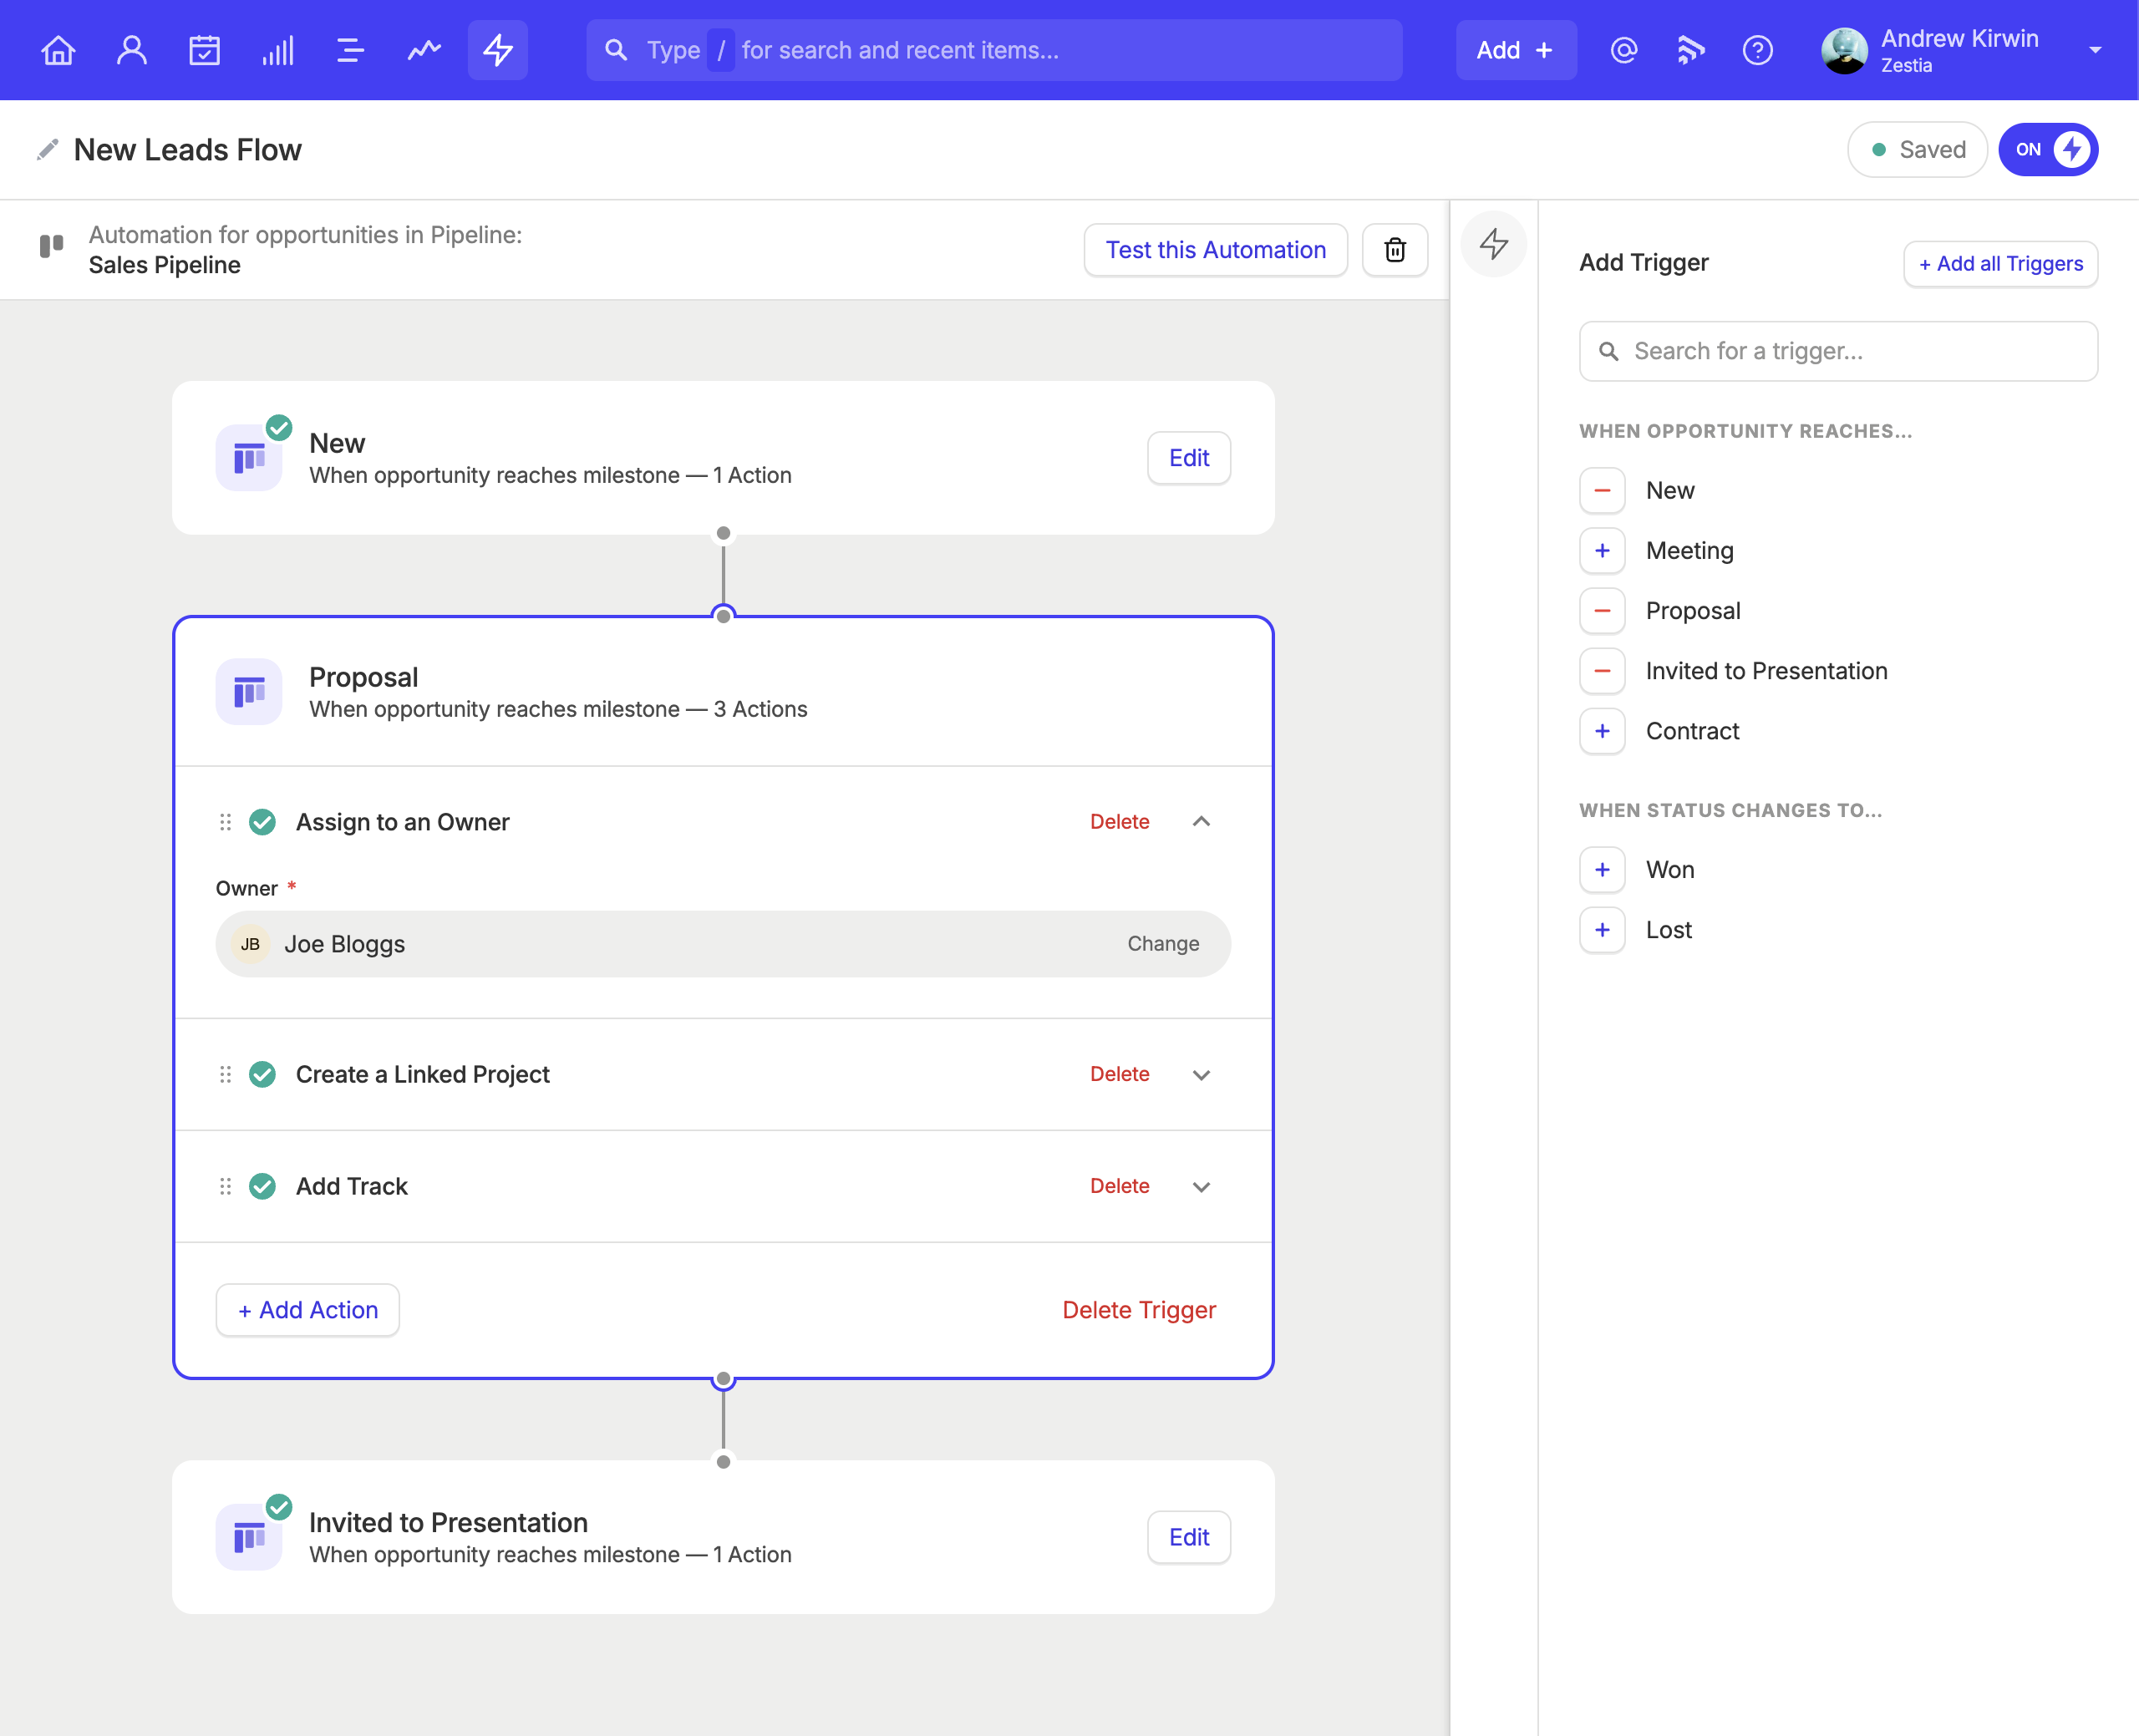Image resolution: width=2139 pixels, height=1736 pixels.
Task: Expand the Add Track action
Action: (1202, 1187)
